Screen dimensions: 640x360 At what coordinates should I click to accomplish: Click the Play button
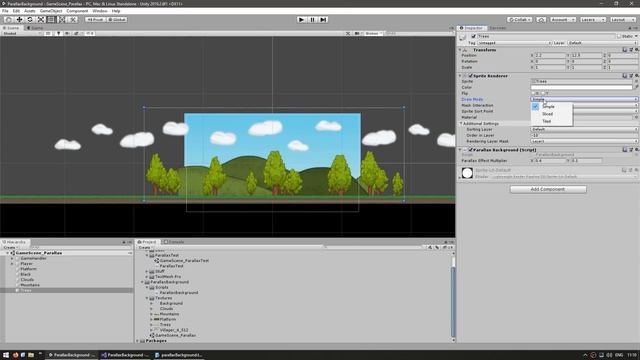(x=301, y=19)
